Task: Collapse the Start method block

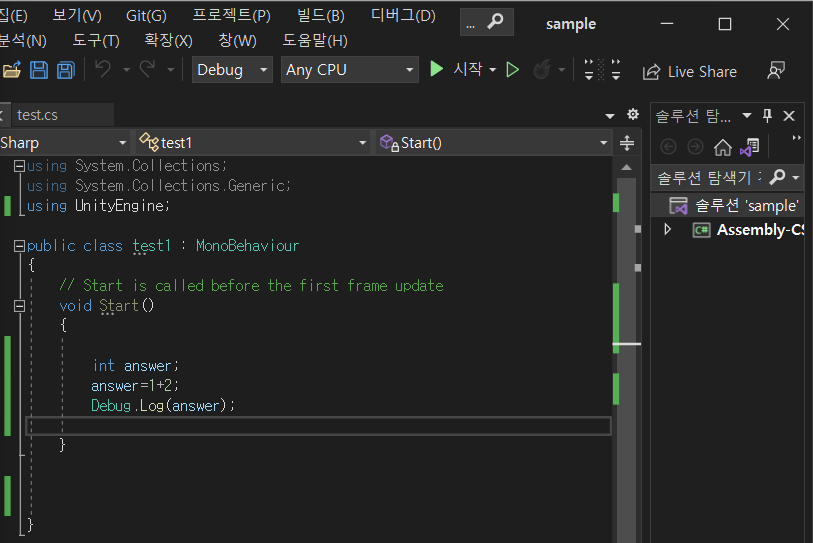Action: [19, 306]
